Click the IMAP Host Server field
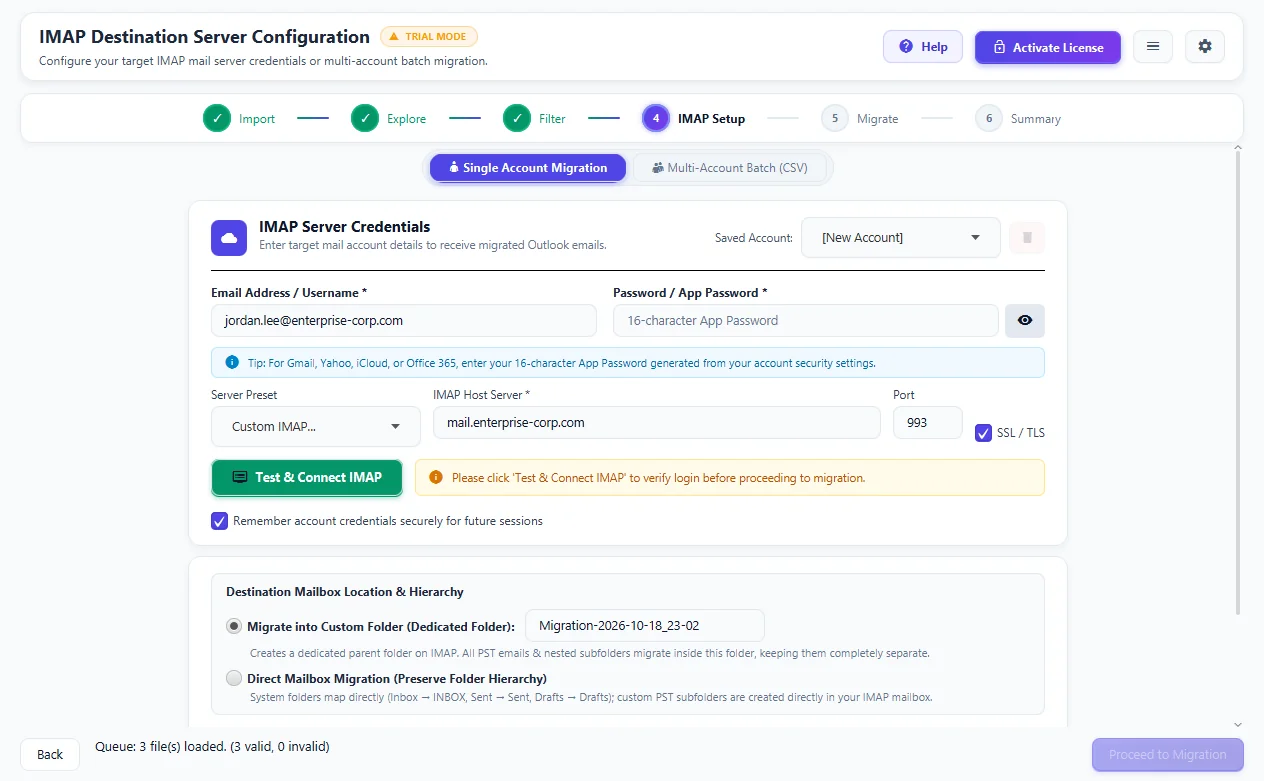Viewport: 1264px width, 781px height. 657,422
